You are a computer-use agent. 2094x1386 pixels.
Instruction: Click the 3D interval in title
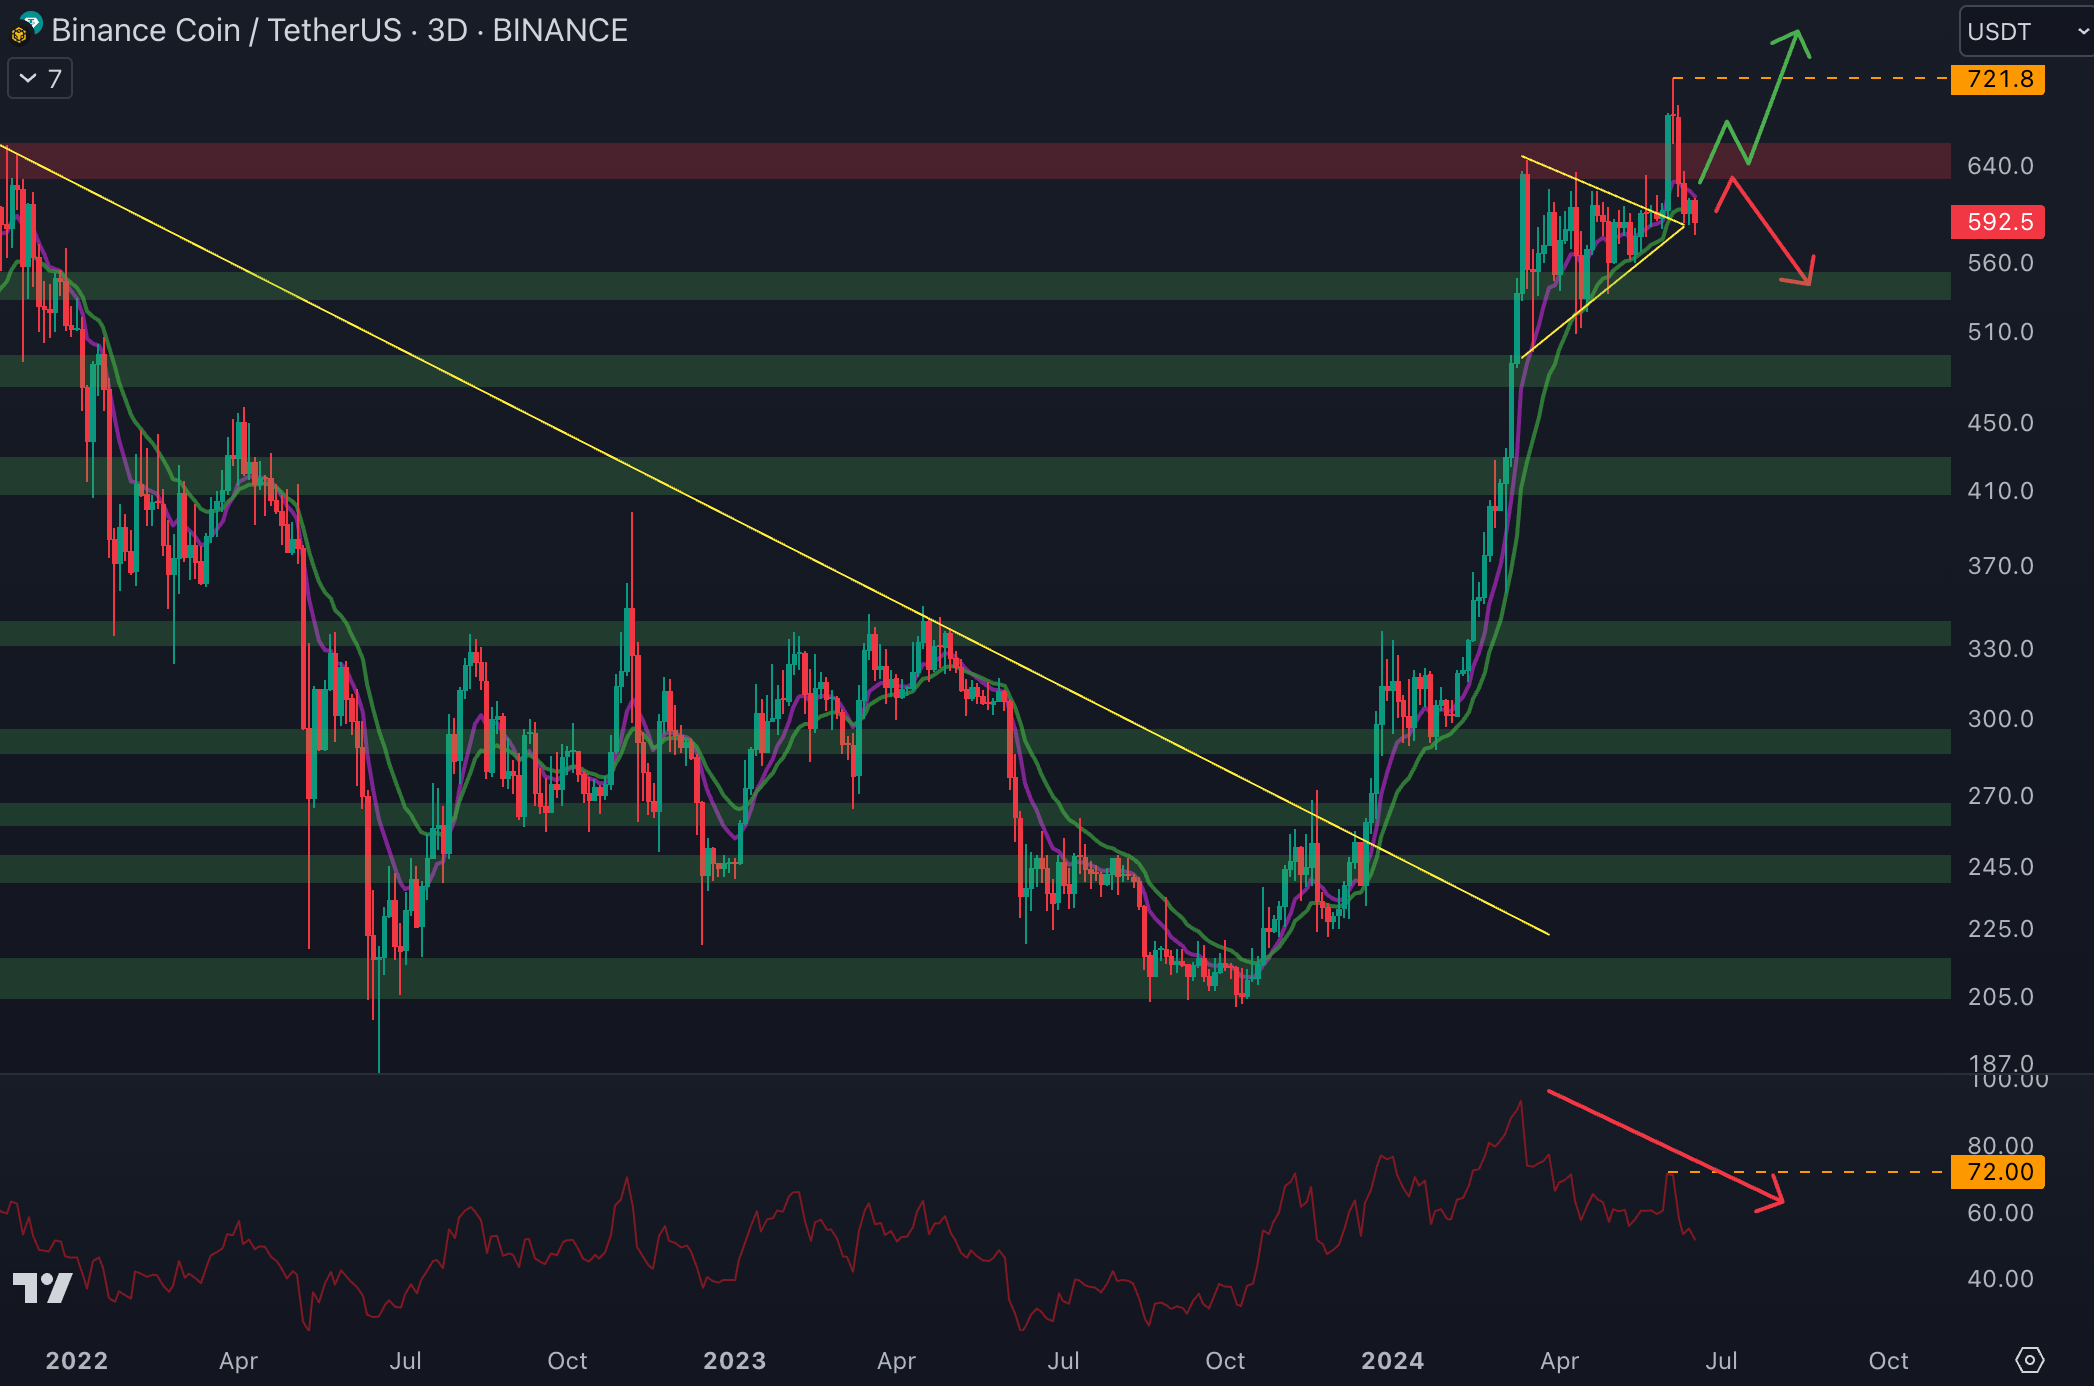tap(447, 30)
